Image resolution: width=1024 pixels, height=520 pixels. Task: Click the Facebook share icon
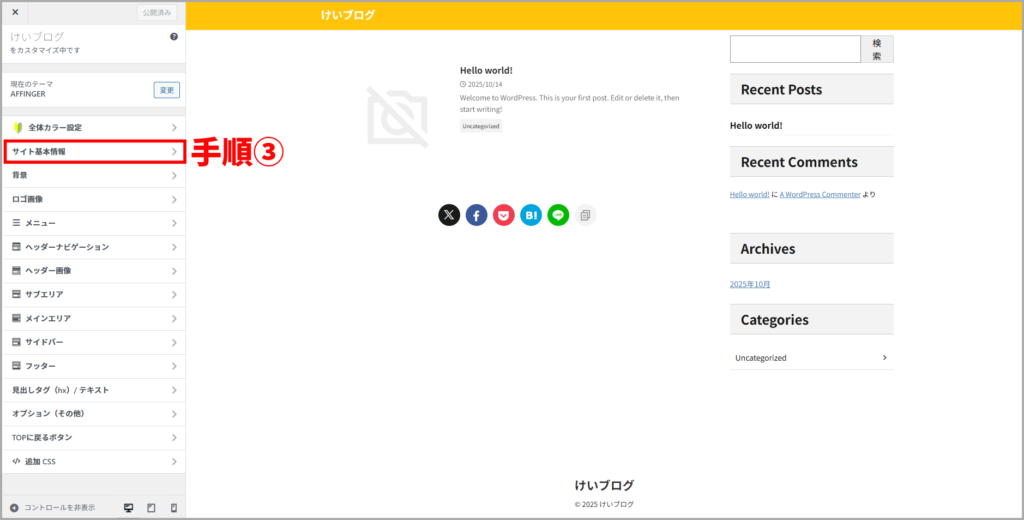pyautogui.click(x=477, y=215)
